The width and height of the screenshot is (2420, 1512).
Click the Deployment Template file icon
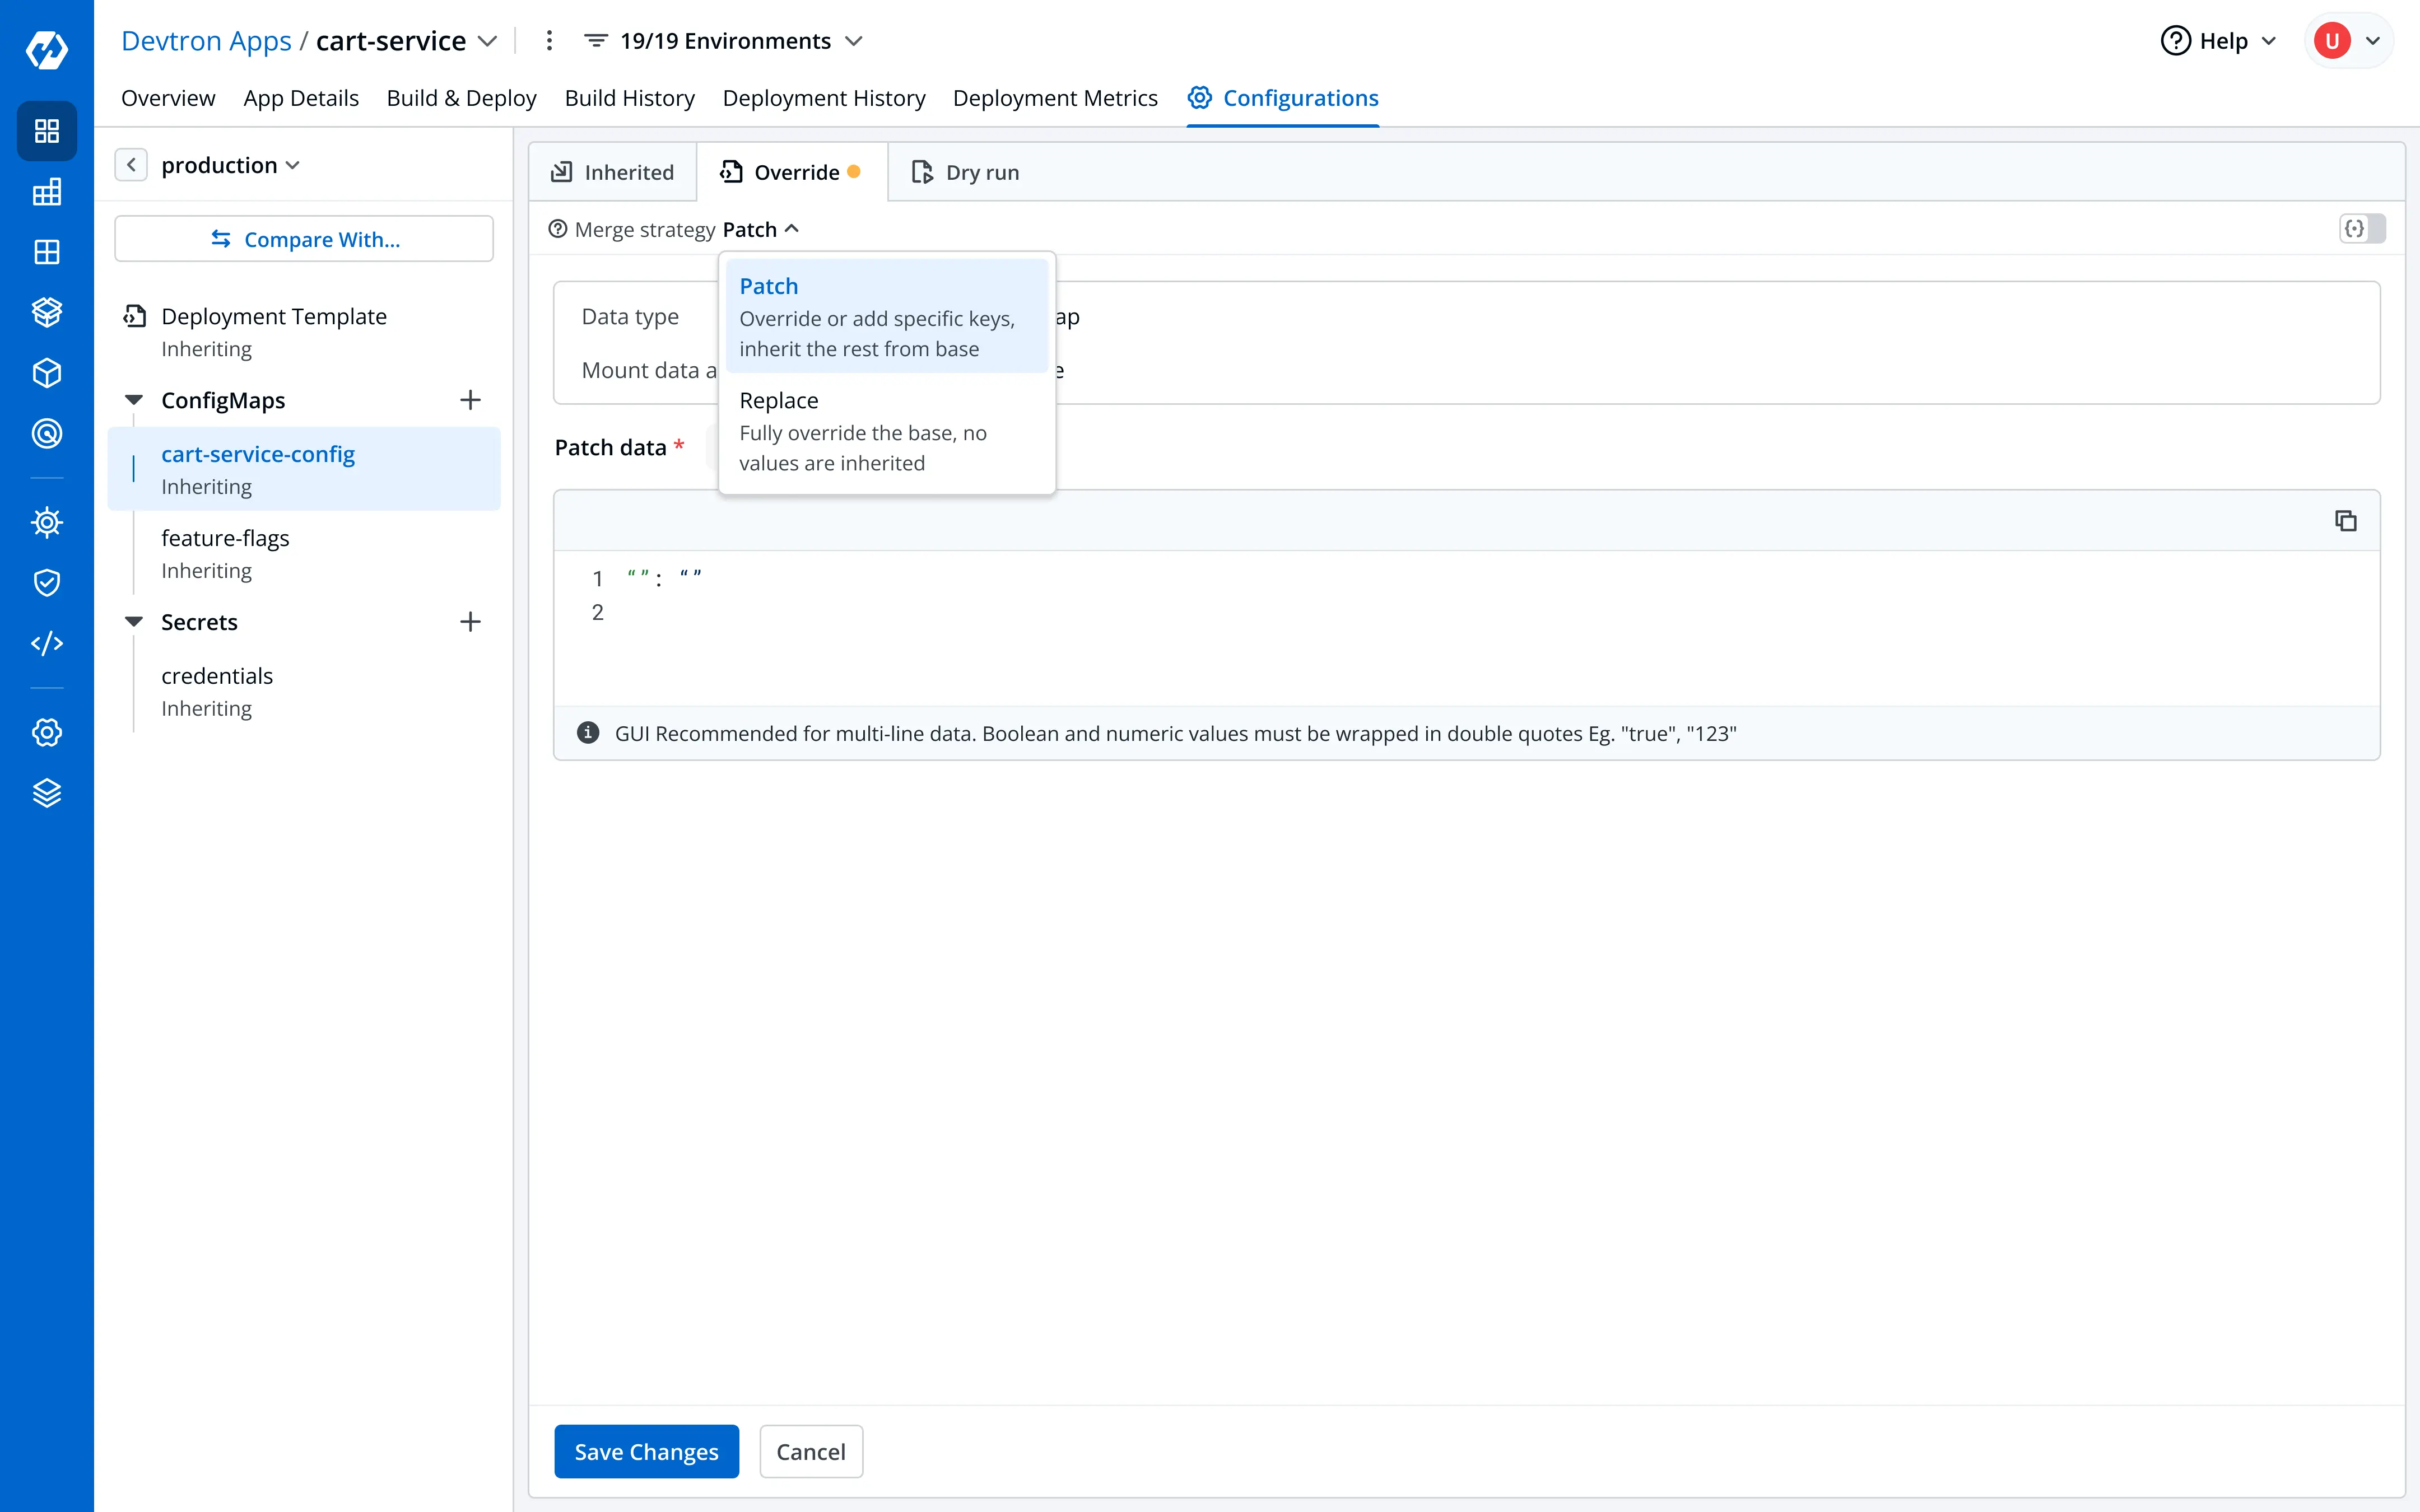coord(135,316)
